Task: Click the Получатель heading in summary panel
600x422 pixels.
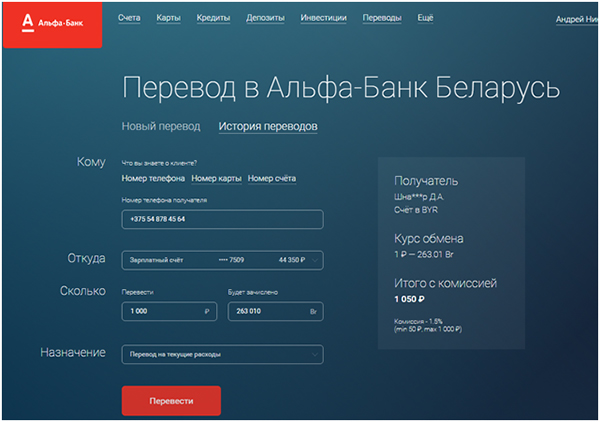Action: click(426, 181)
